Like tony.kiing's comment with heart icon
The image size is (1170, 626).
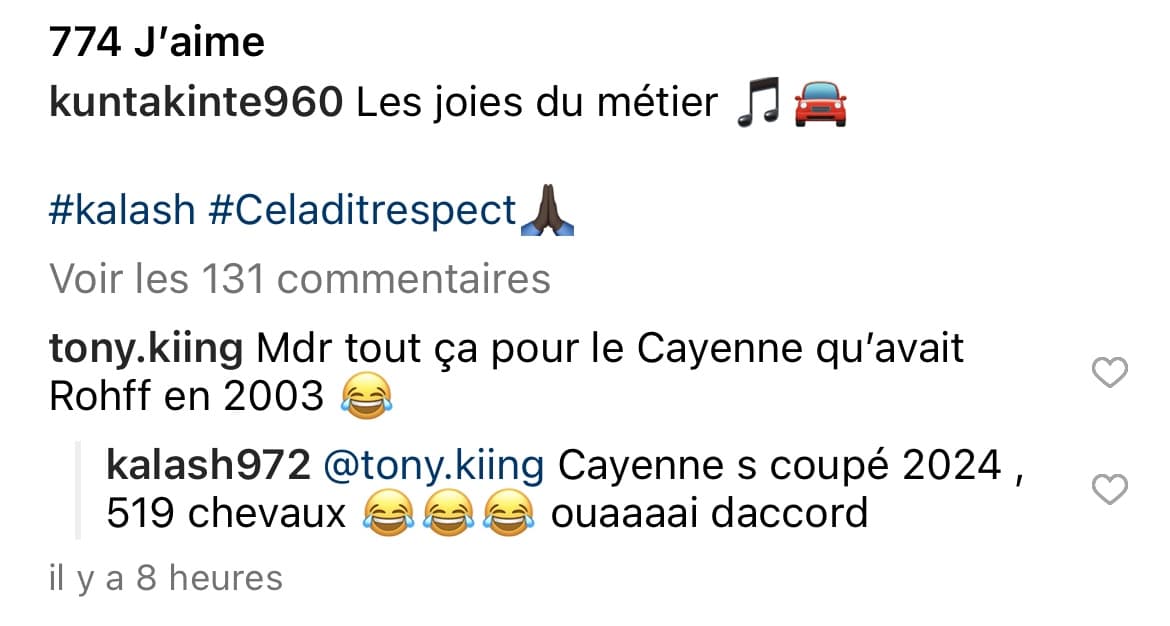pyautogui.click(x=1110, y=372)
